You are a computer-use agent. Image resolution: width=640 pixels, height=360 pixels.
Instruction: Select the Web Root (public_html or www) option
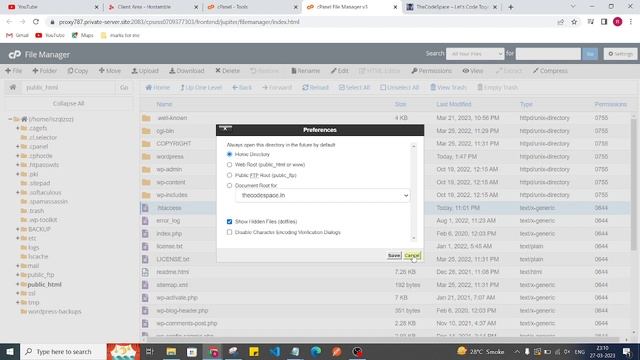click(229, 164)
